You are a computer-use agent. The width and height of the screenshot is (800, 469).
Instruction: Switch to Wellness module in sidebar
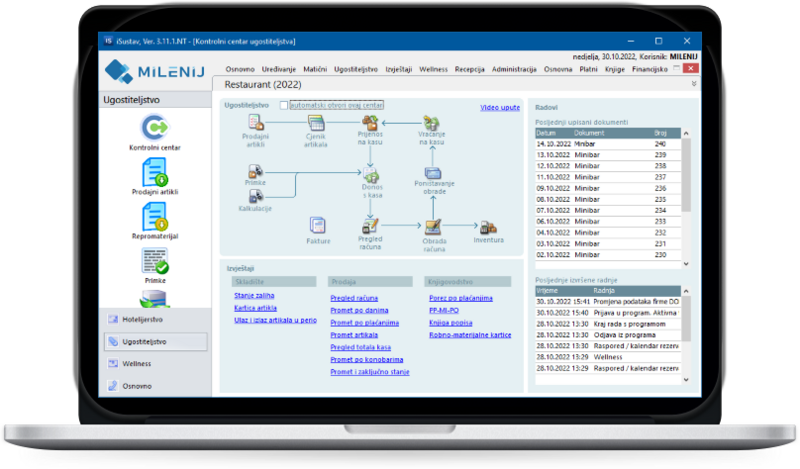coord(155,363)
